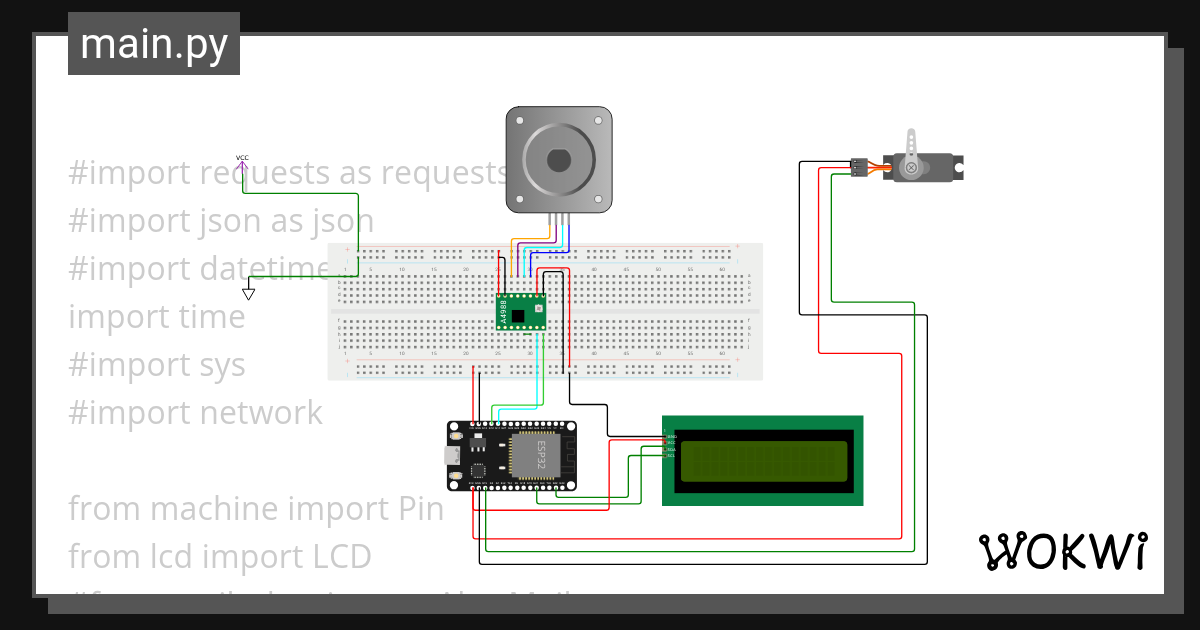Click the line 'from machine import Pin'
Screen dimensions: 1200x630
[255, 509]
